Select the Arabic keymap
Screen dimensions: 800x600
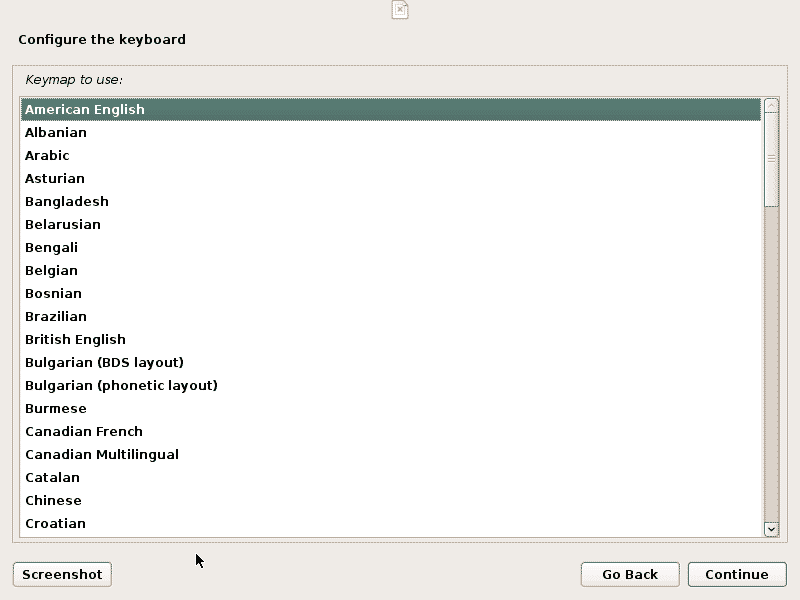47,156
